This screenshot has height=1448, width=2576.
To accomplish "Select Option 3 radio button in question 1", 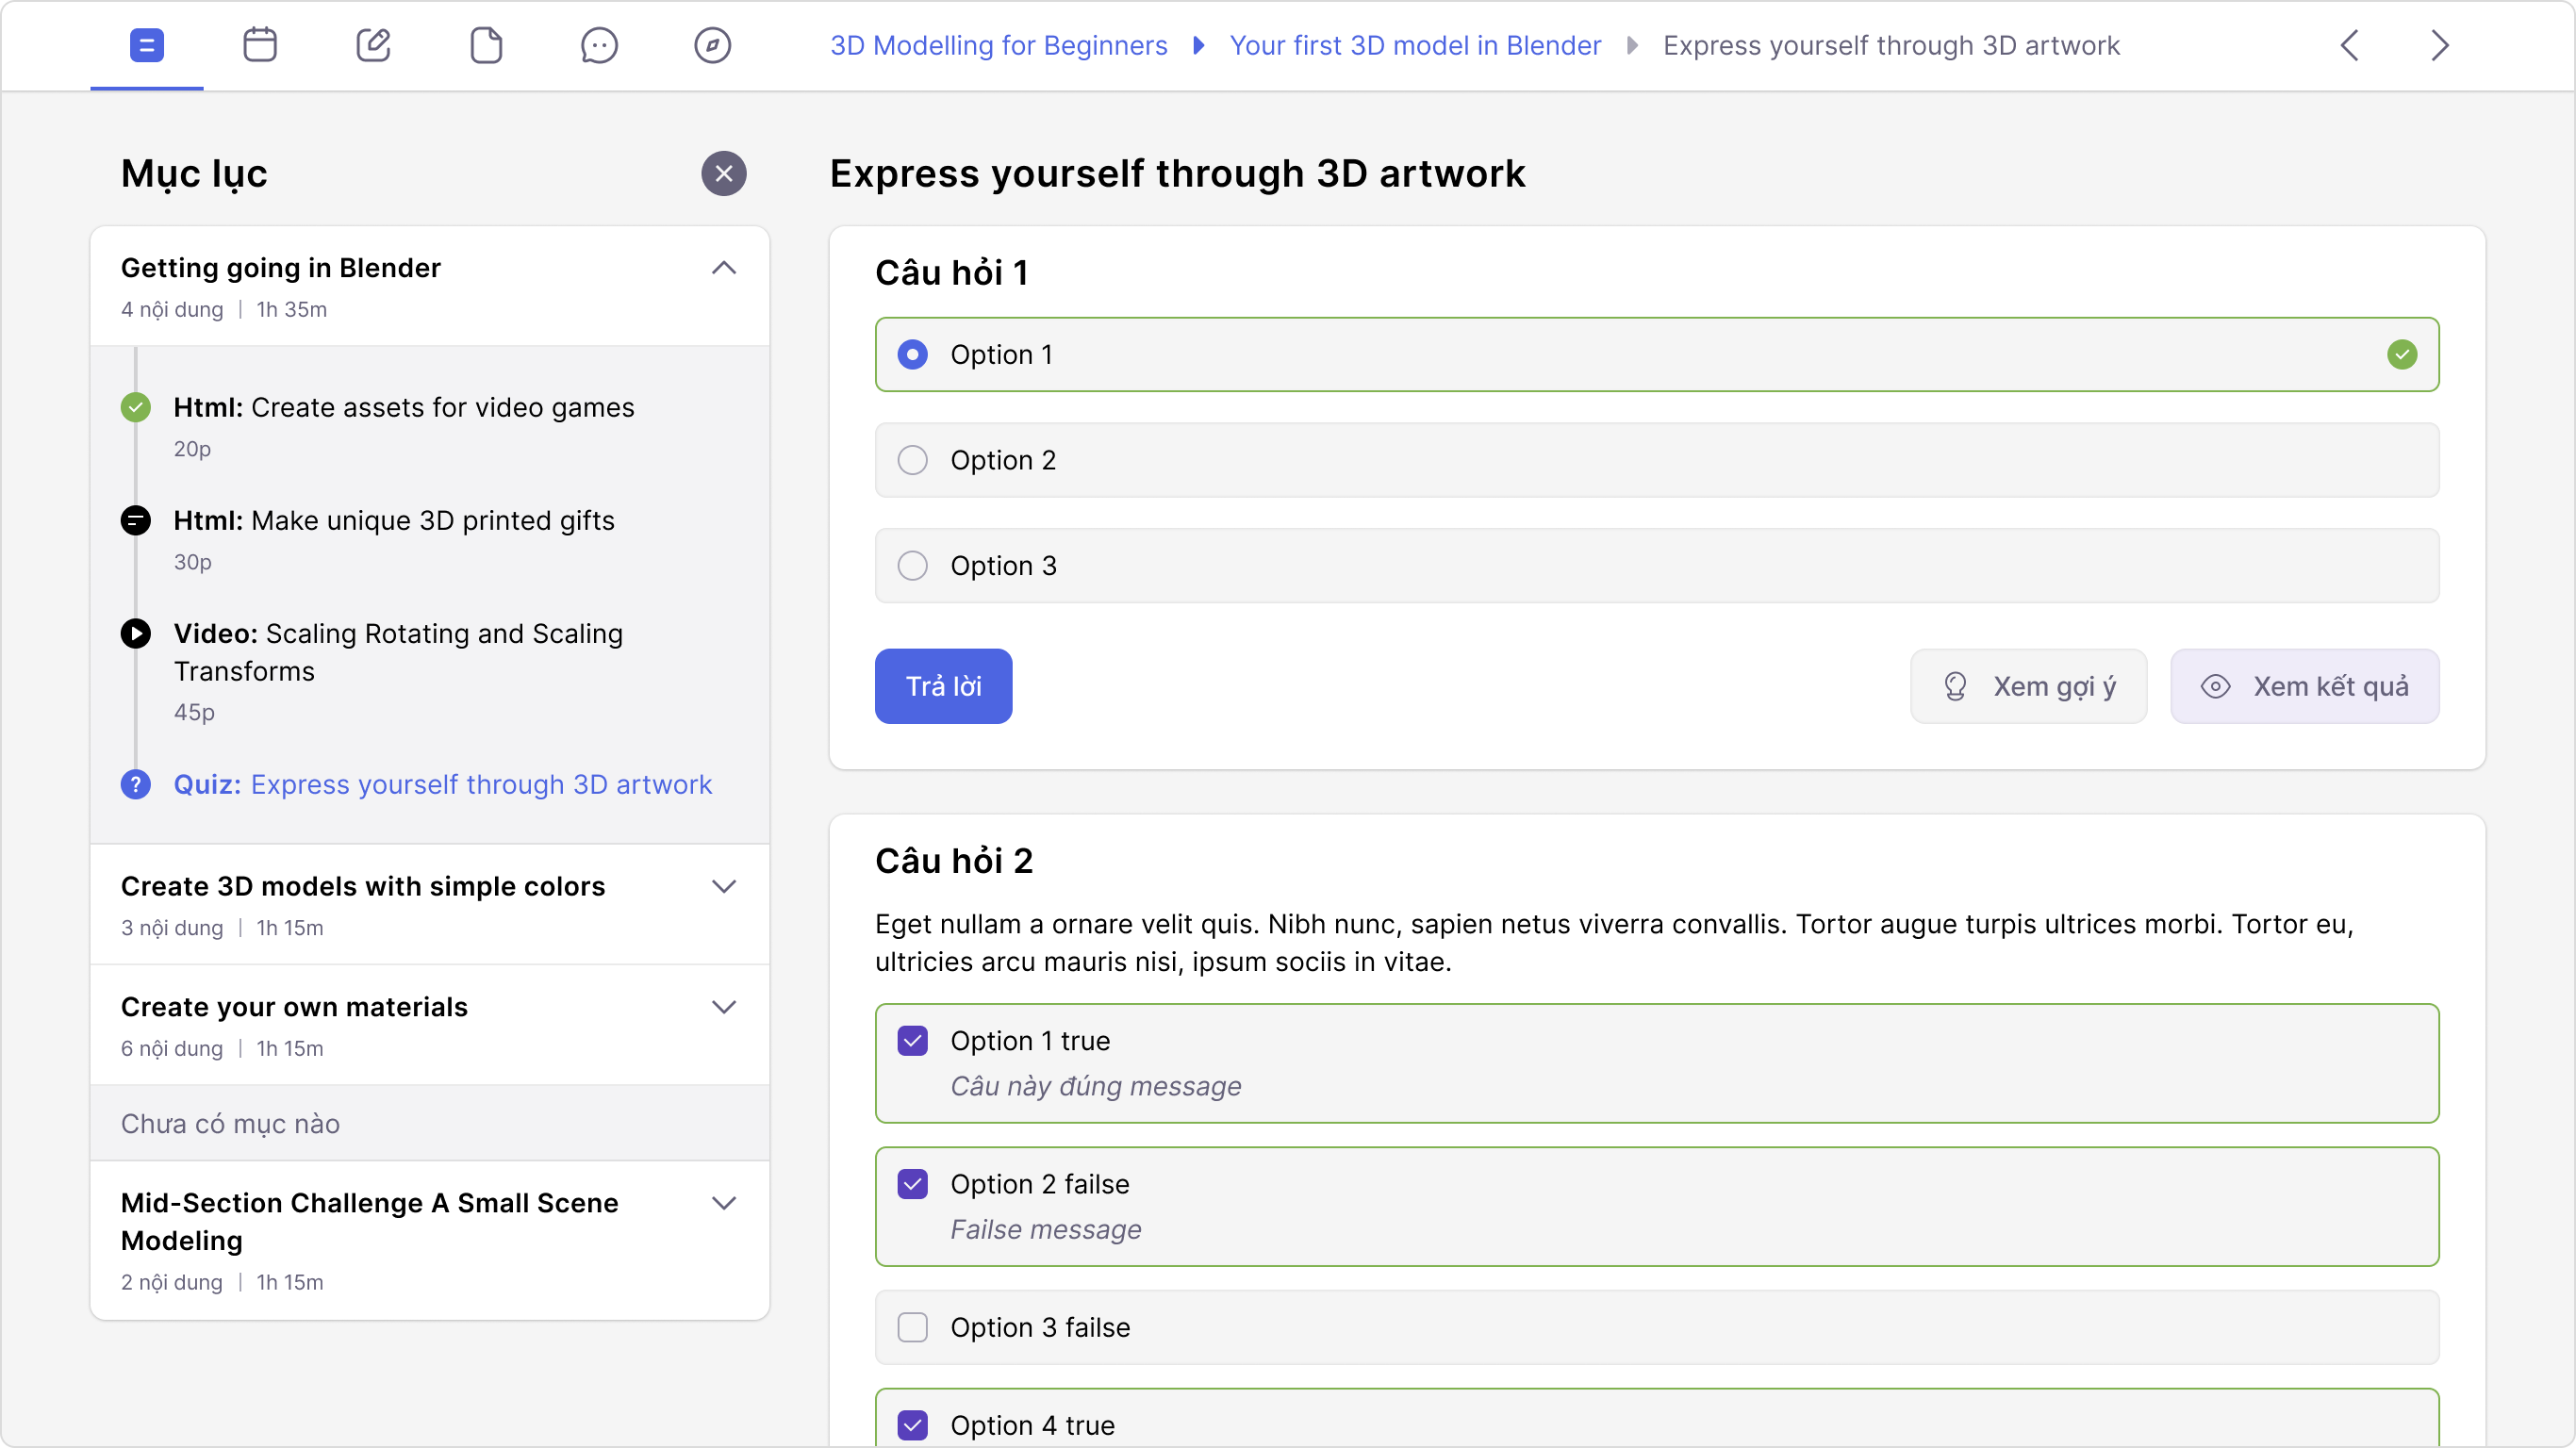I will pyautogui.click(x=912, y=566).
